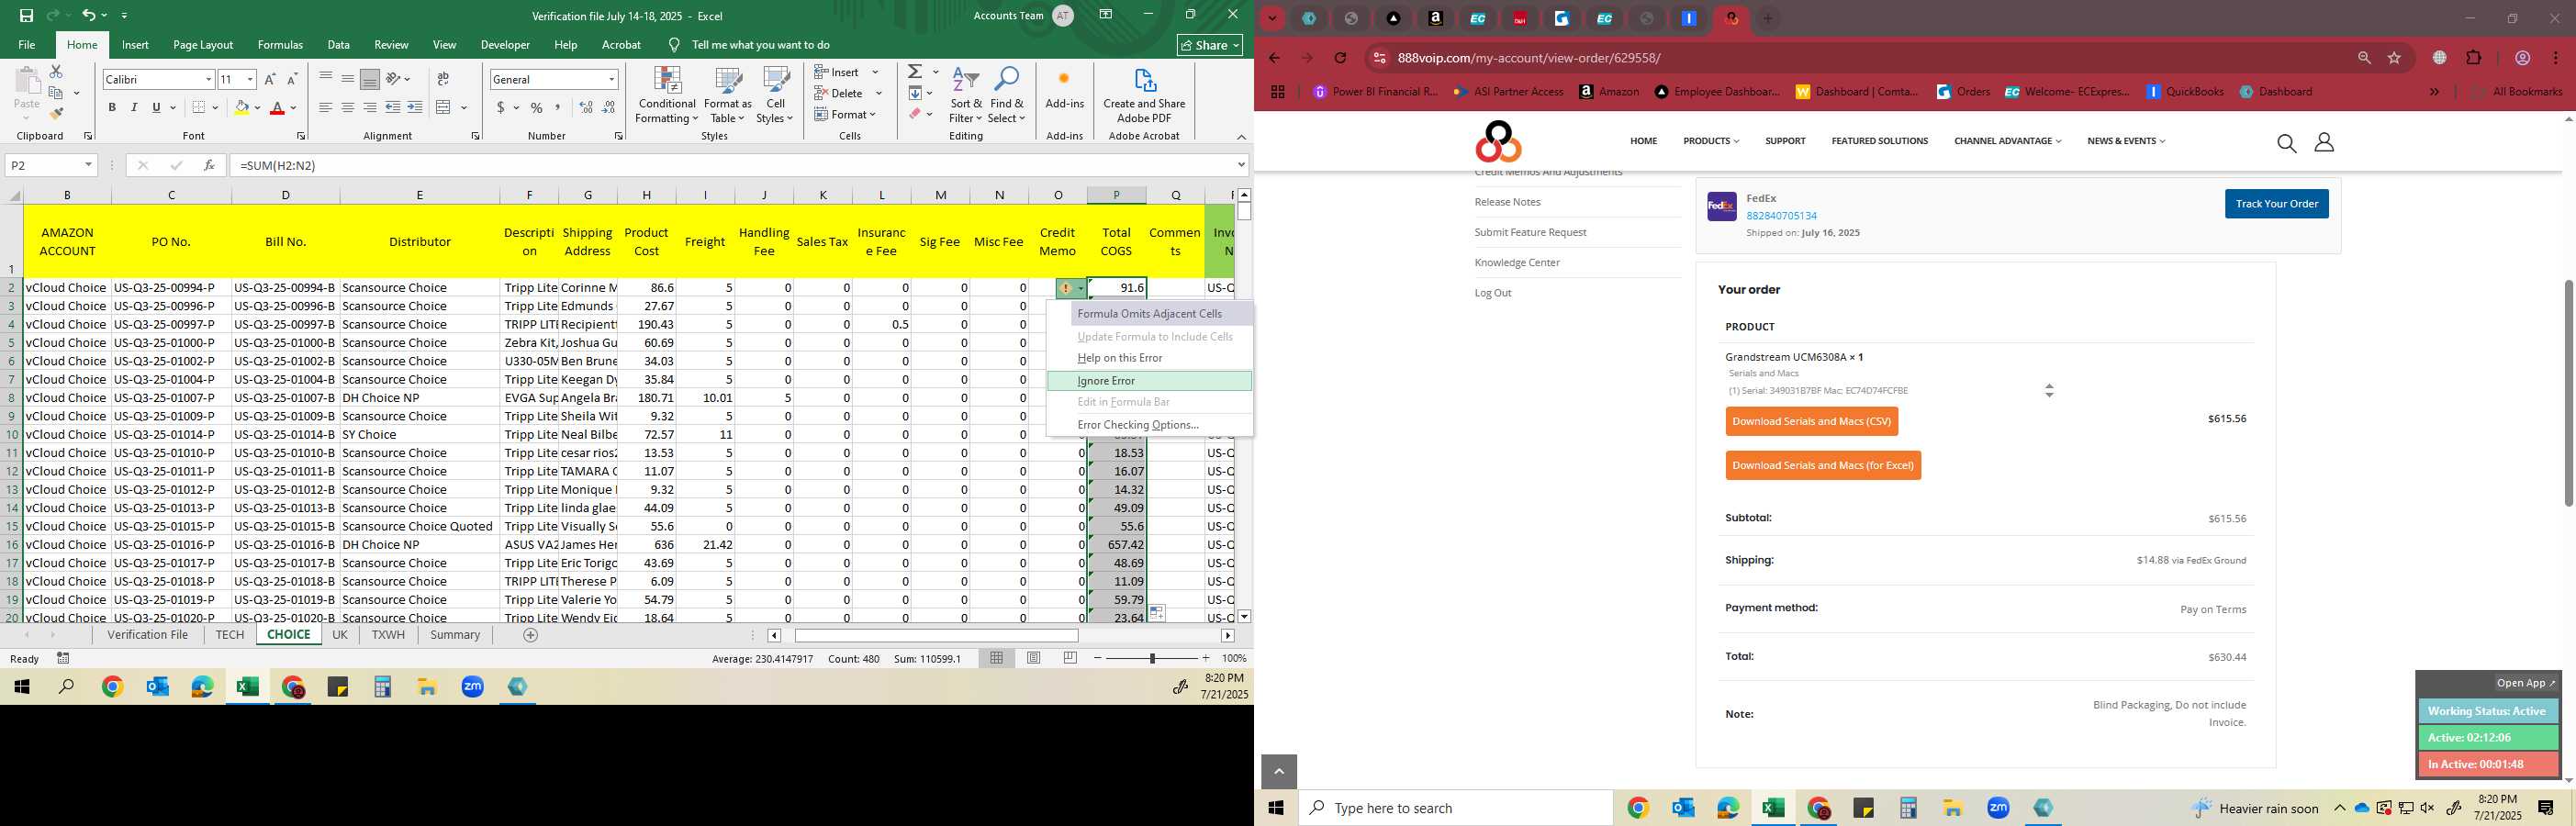Click the Font Color red A swatch
Image resolution: width=2576 pixels, height=826 pixels.
pyautogui.click(x=278, y=107)
